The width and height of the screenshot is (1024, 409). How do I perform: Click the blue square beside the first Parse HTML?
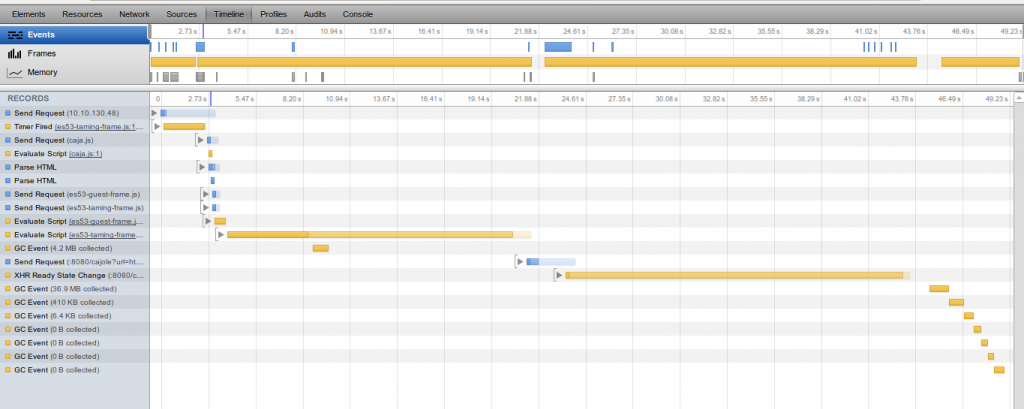click(8, 167)
